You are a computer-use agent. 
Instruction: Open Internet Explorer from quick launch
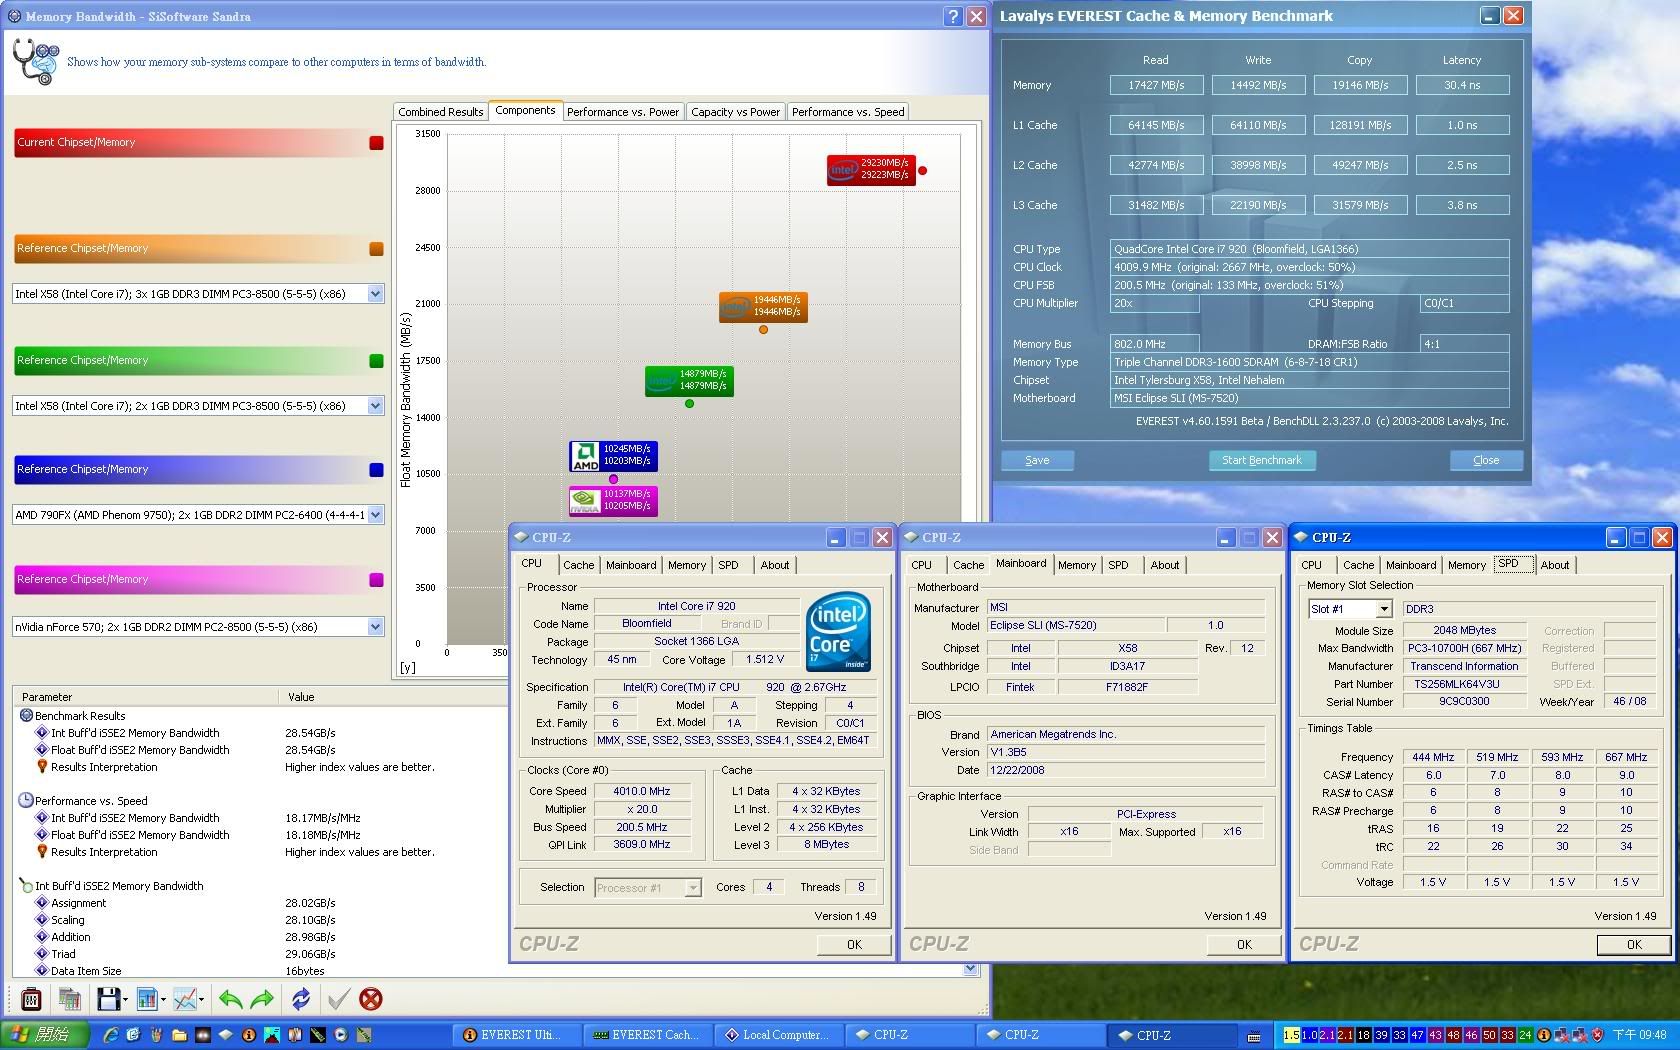[x=110, y=1035]
